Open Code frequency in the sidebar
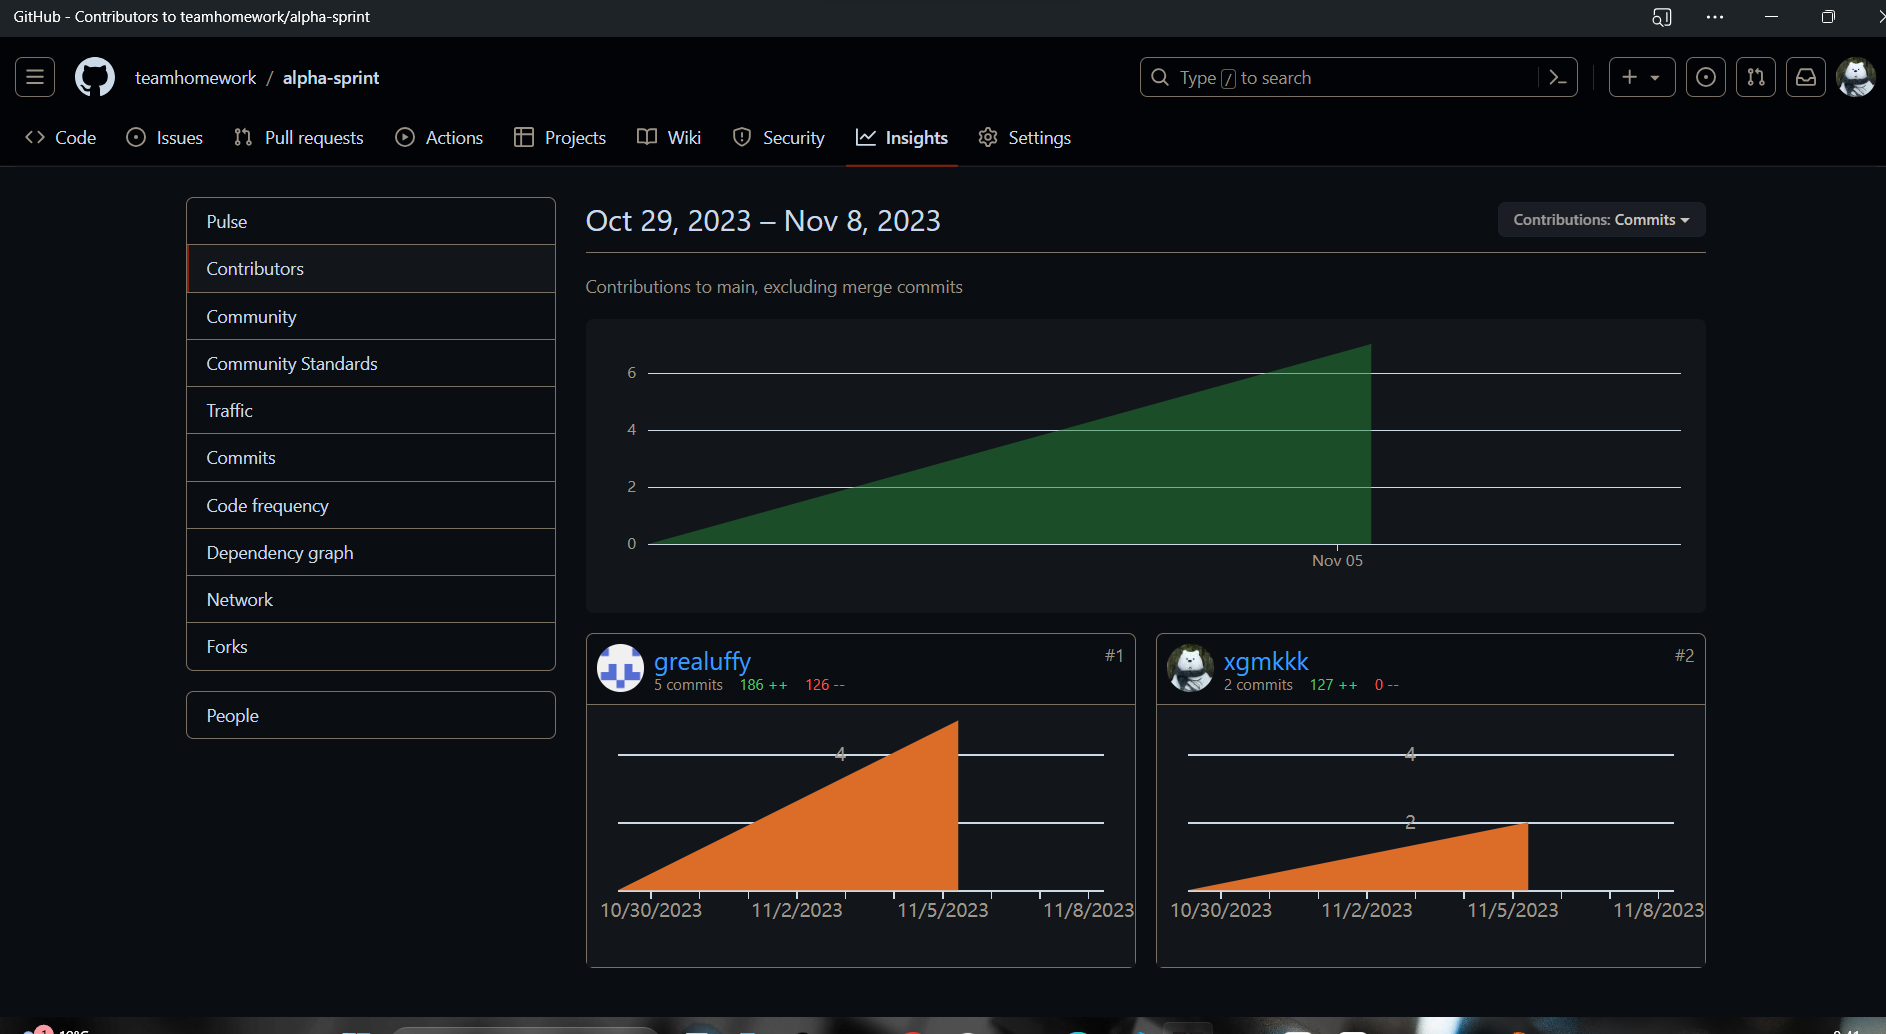Image resolution: width=1886 pixels, height=1034 pixels. click(x=371, y=505)
